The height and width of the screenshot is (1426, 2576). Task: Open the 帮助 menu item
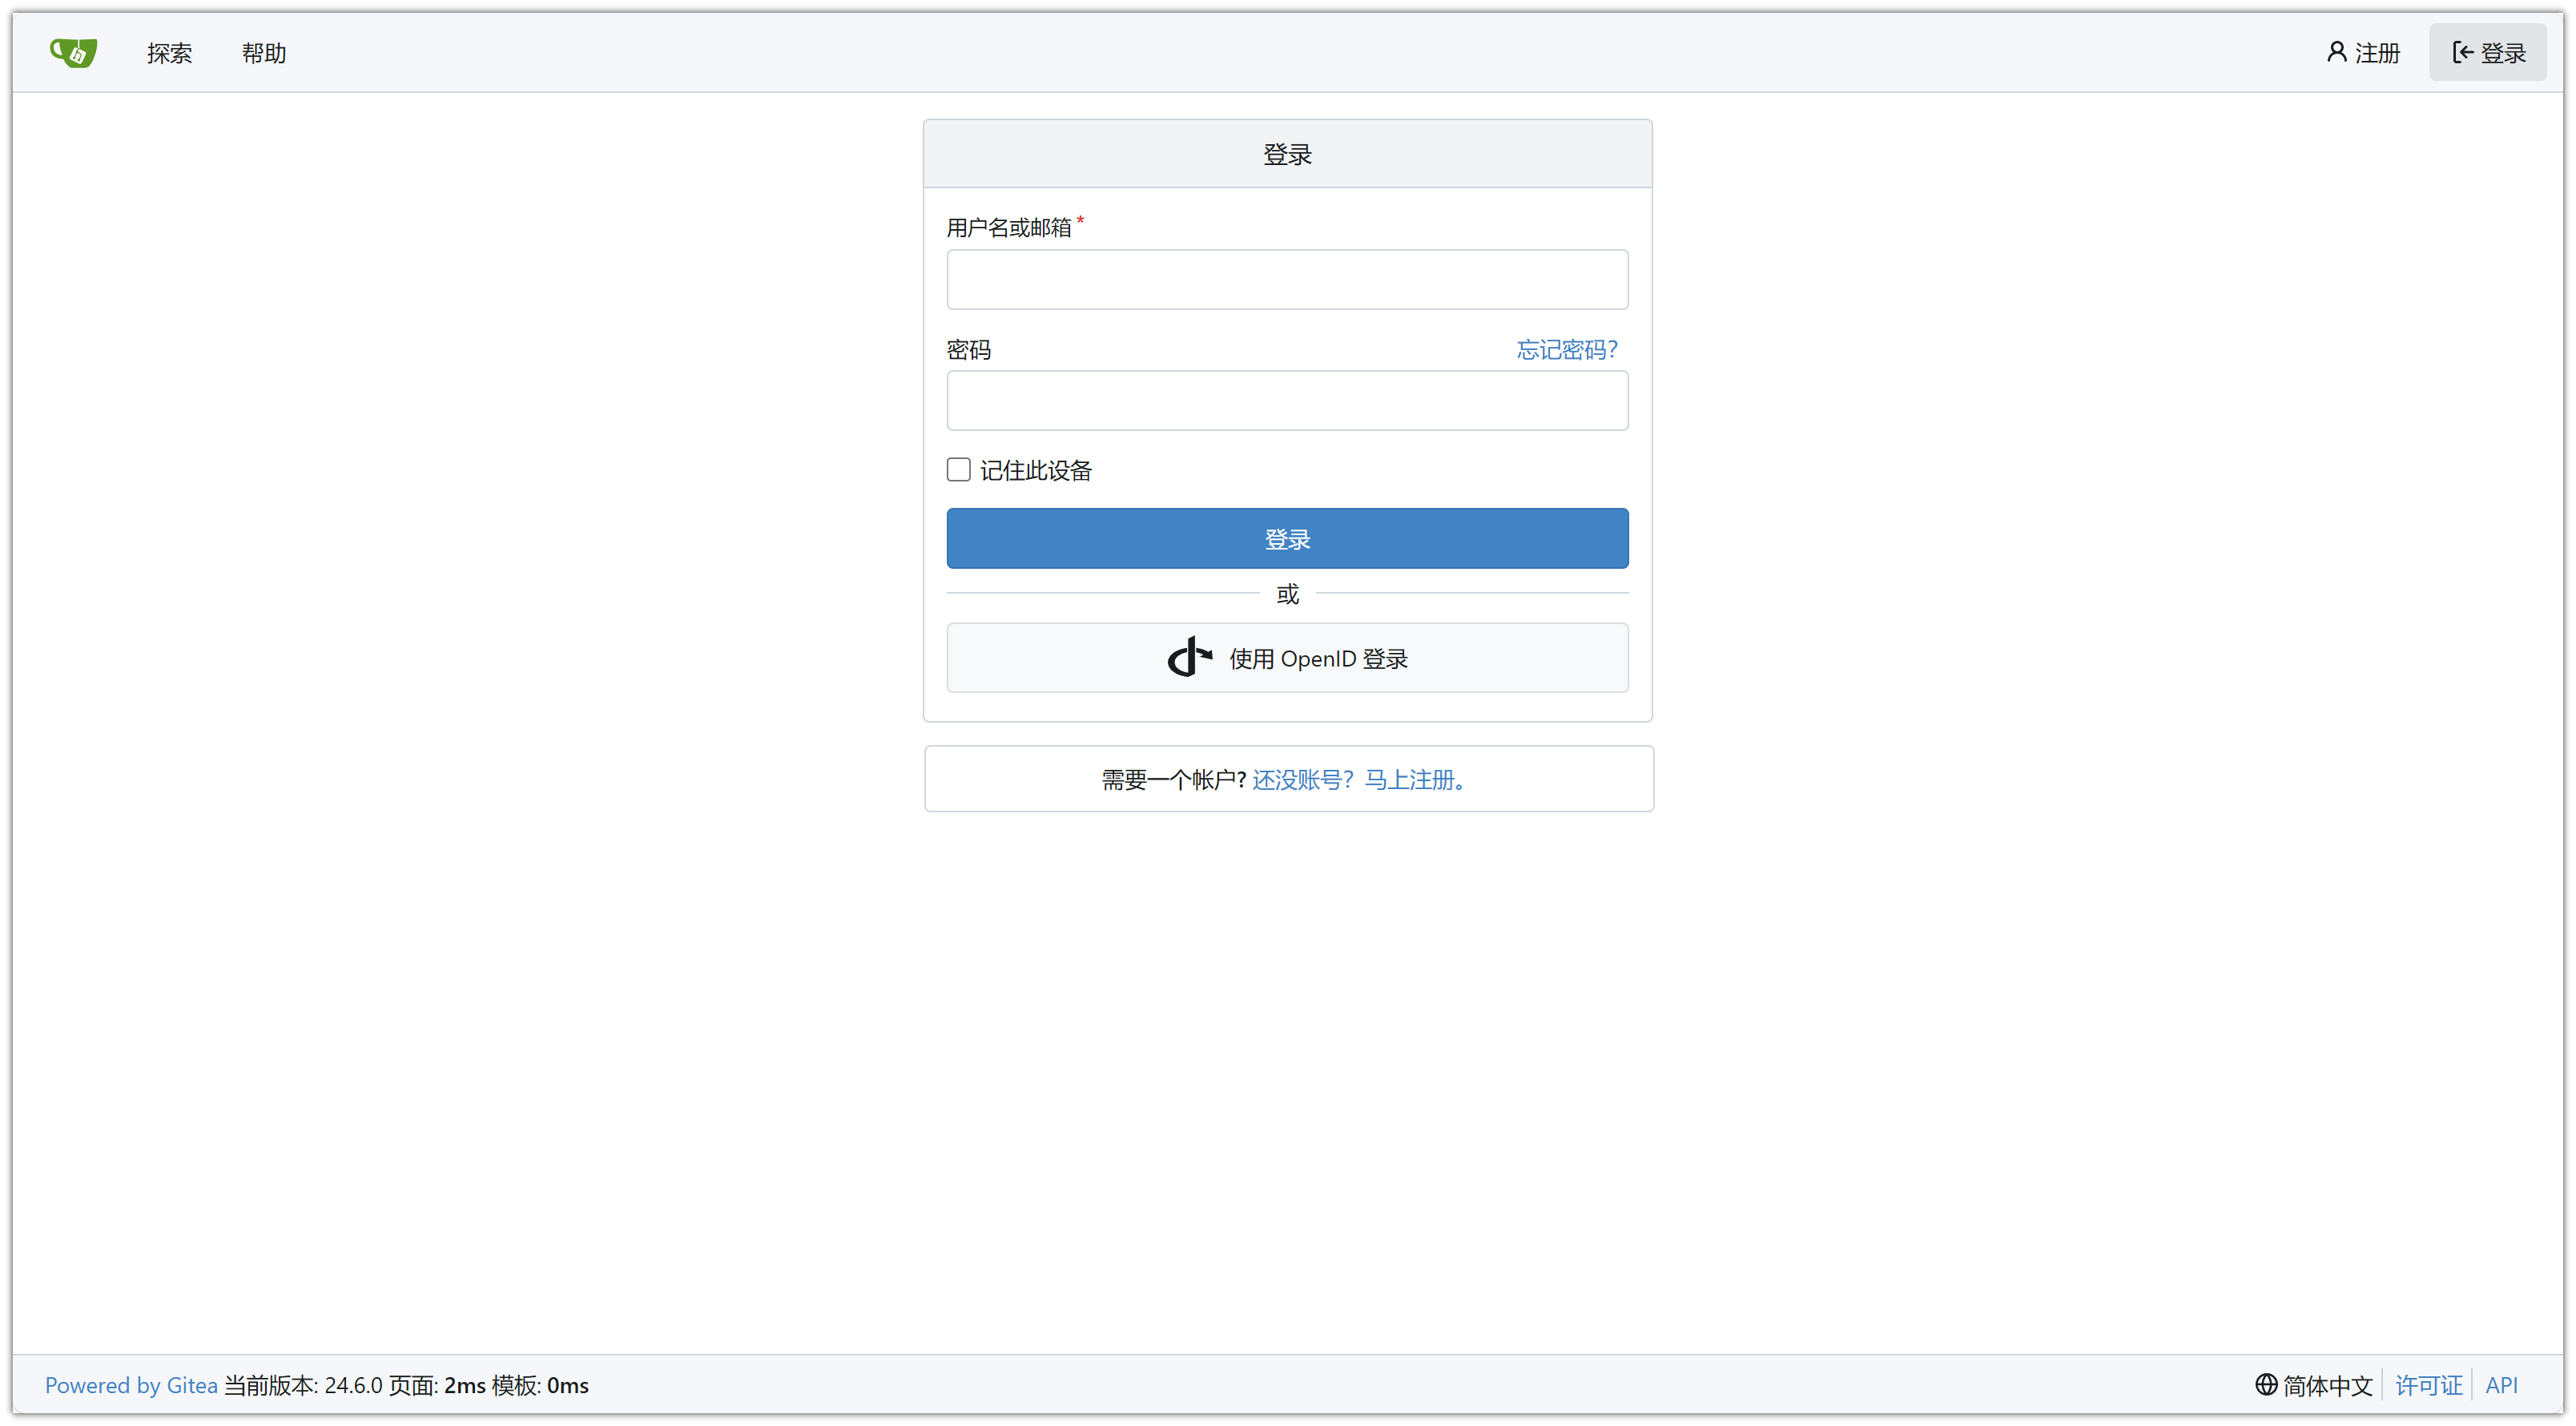pos(264,53)
